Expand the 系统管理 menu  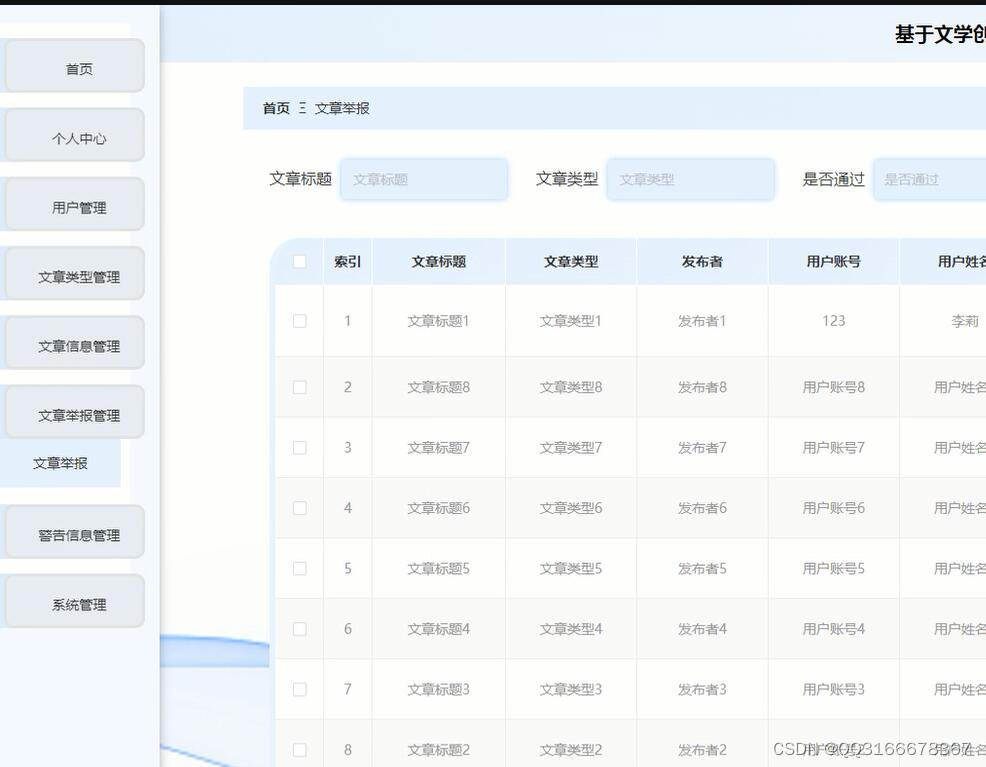pyautogui.click(x=74, y=601)
